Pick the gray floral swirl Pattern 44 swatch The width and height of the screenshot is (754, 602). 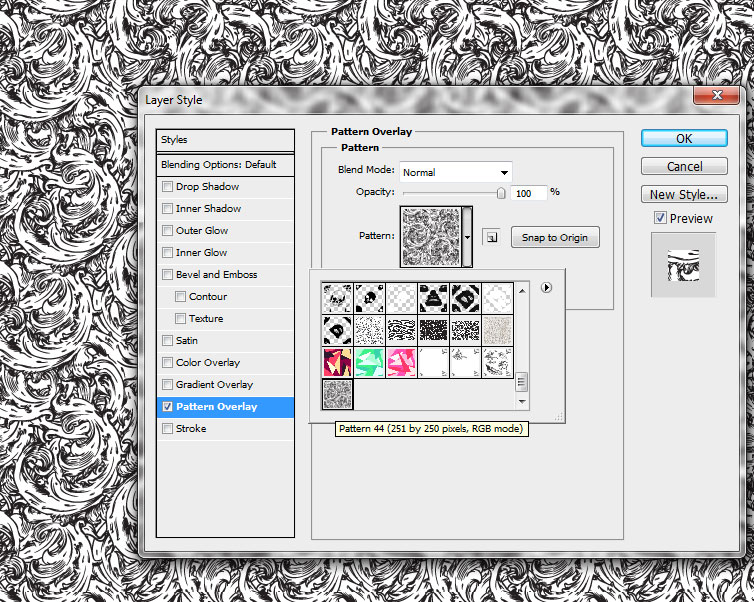[x=338, y=394]
